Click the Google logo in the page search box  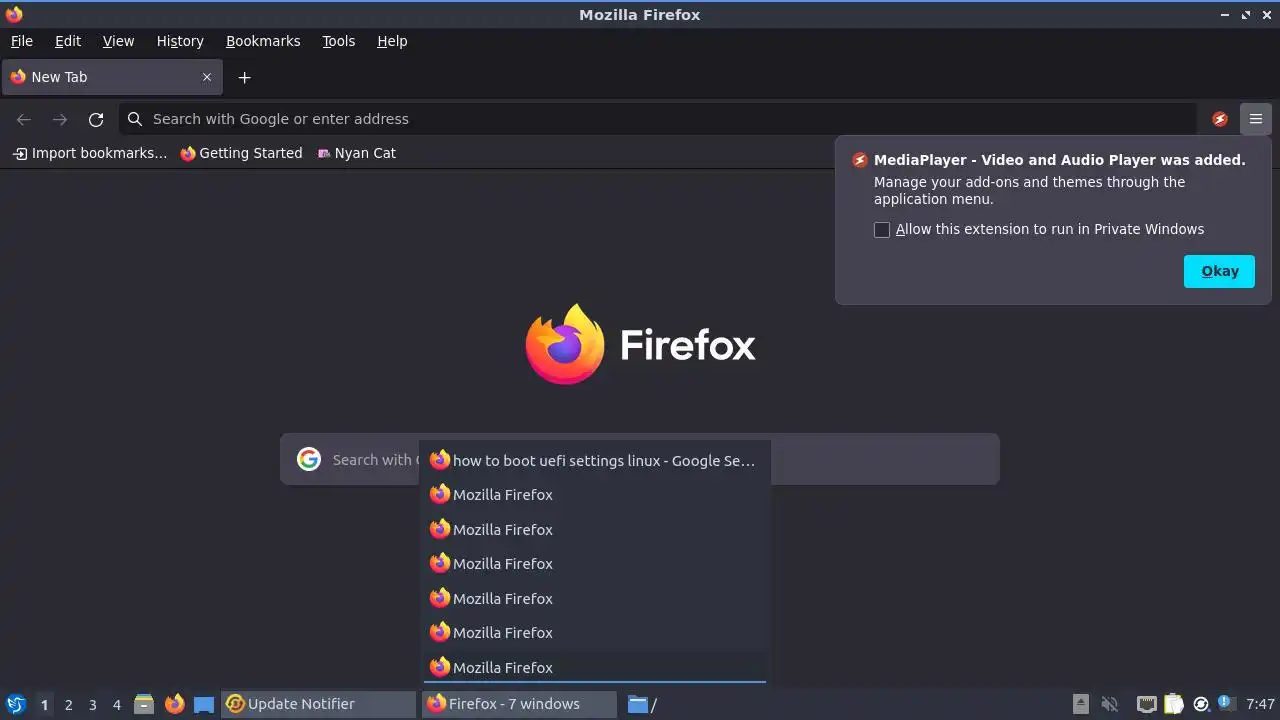309,459
